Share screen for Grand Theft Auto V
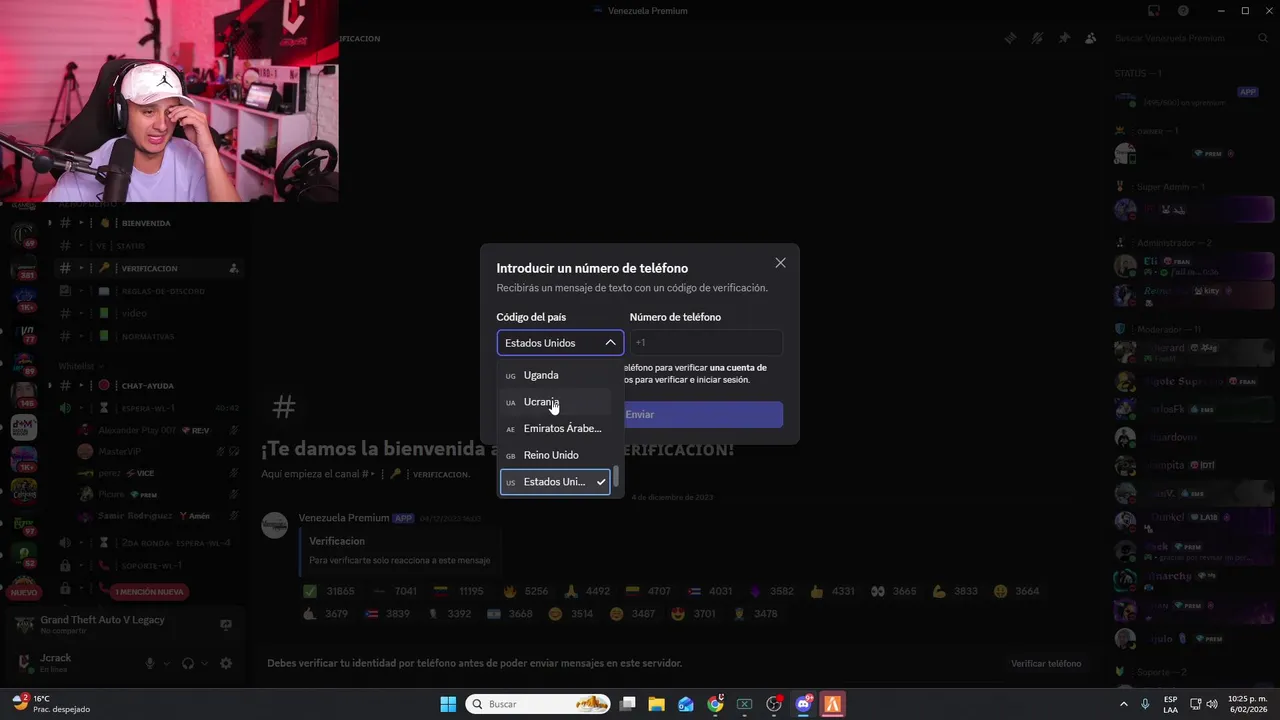Viewport: 1280px width, 720px height. pyautogui.click(x=226, y=625)
